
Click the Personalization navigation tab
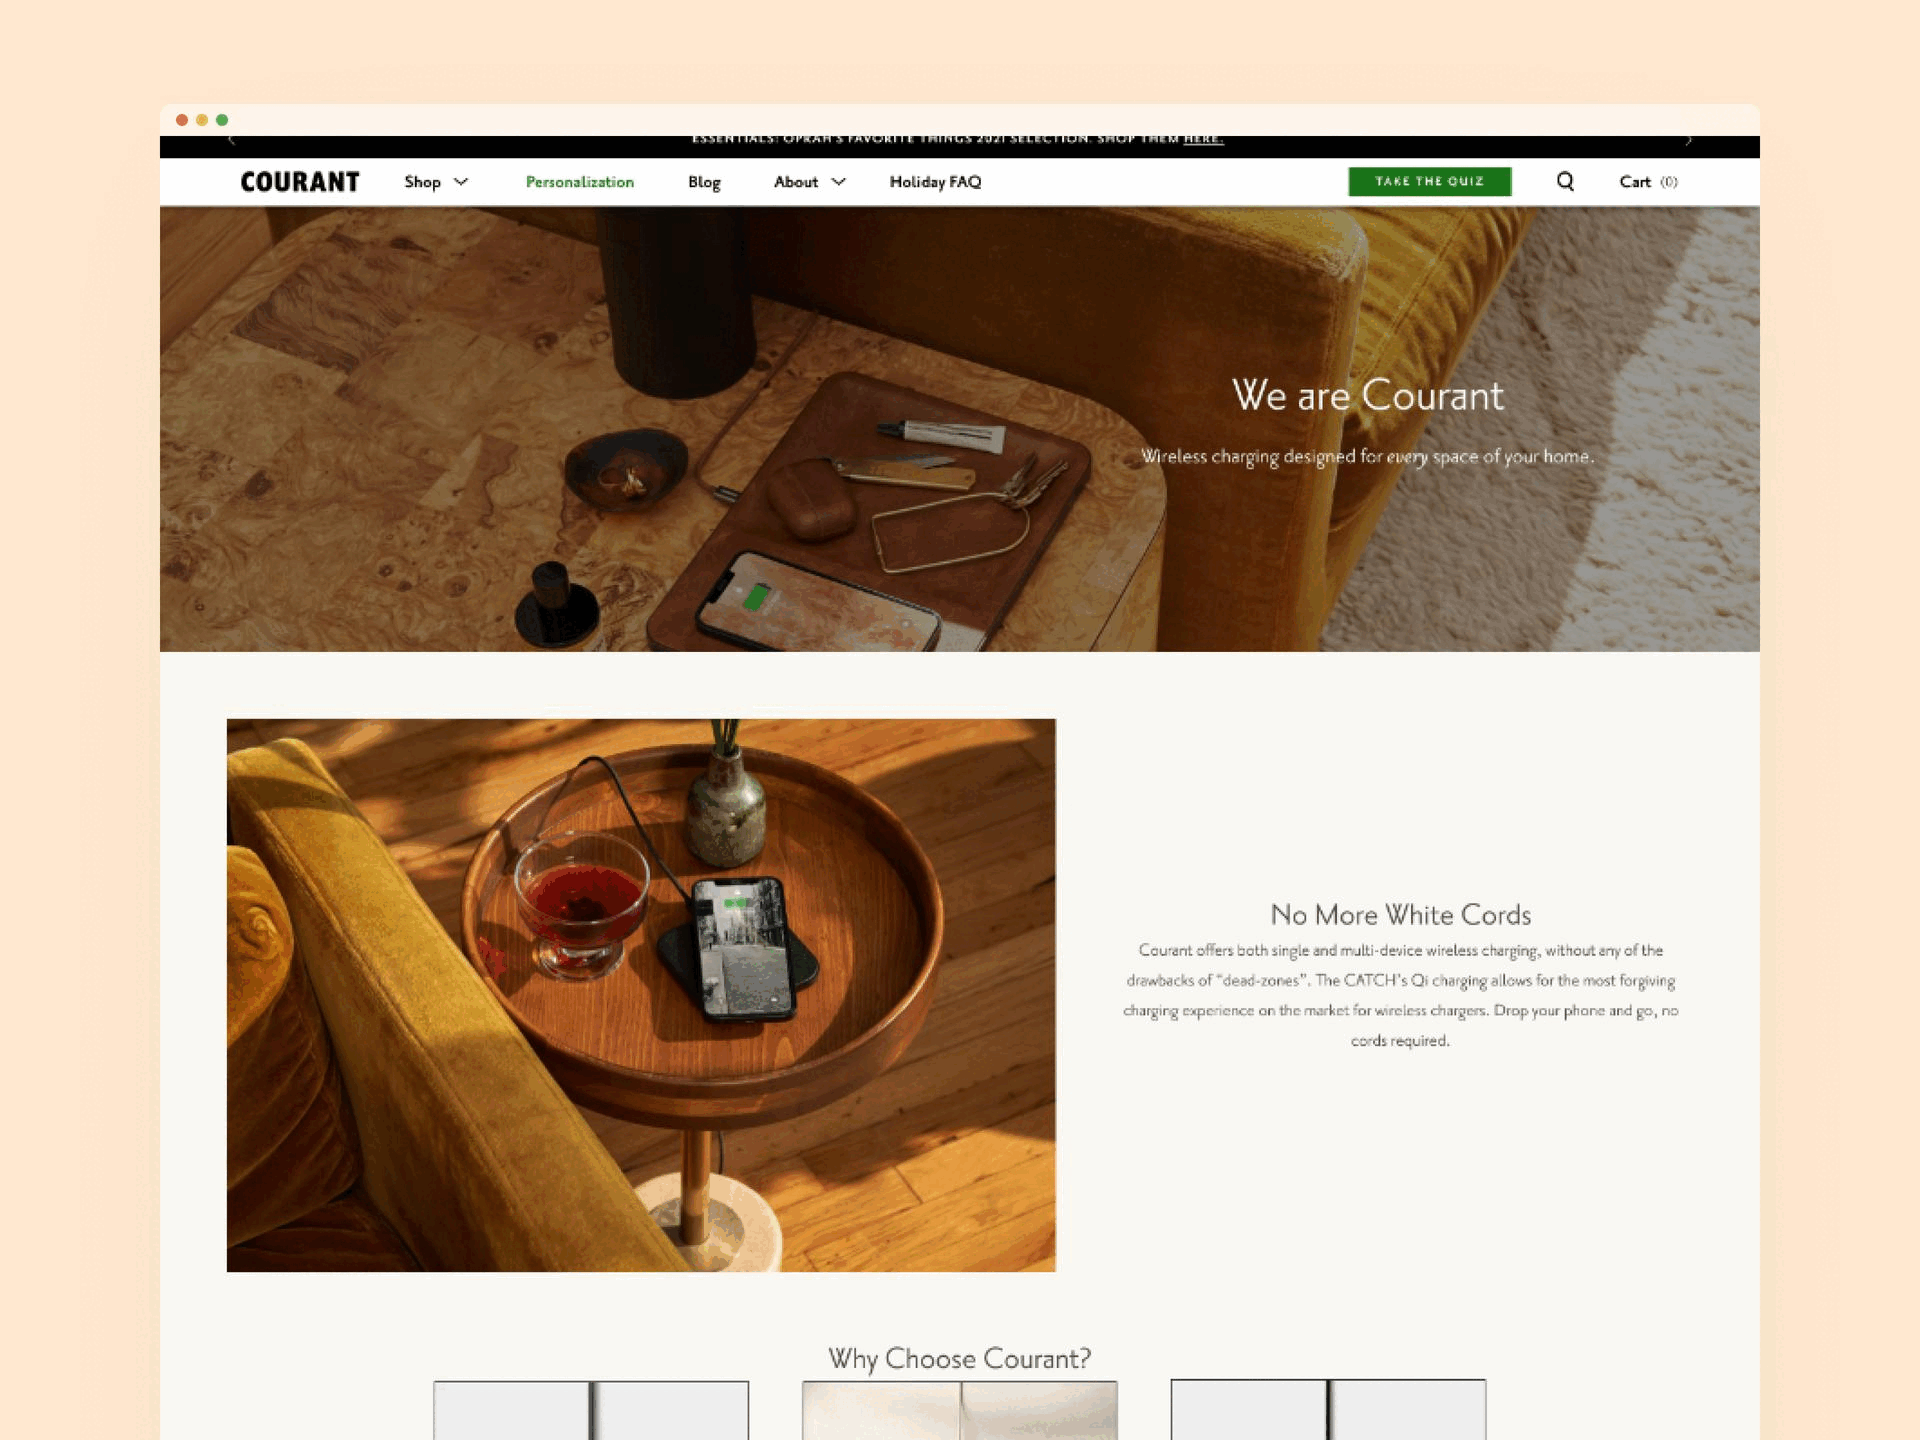click(x=579, y=182)
